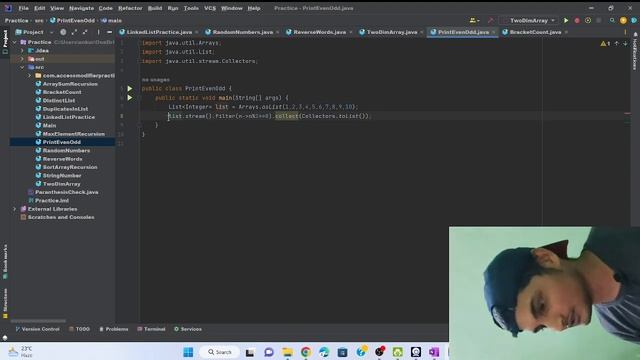Open Windows Start button on taskbar

pos(188,352)
